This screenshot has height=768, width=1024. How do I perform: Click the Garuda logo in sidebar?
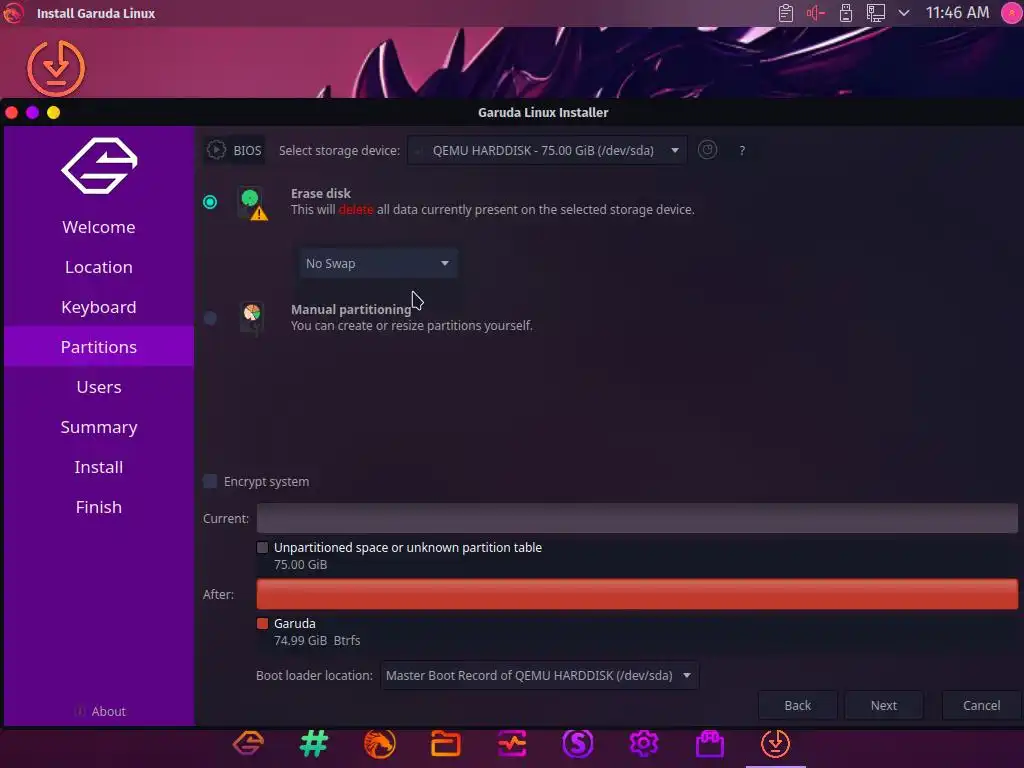point(99,166)
